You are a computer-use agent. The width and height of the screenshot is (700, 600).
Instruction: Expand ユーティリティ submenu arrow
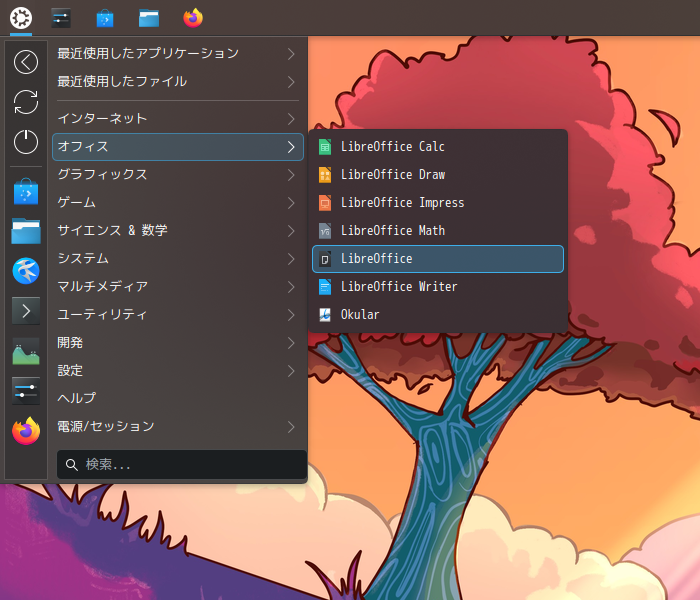coord(291,315)
